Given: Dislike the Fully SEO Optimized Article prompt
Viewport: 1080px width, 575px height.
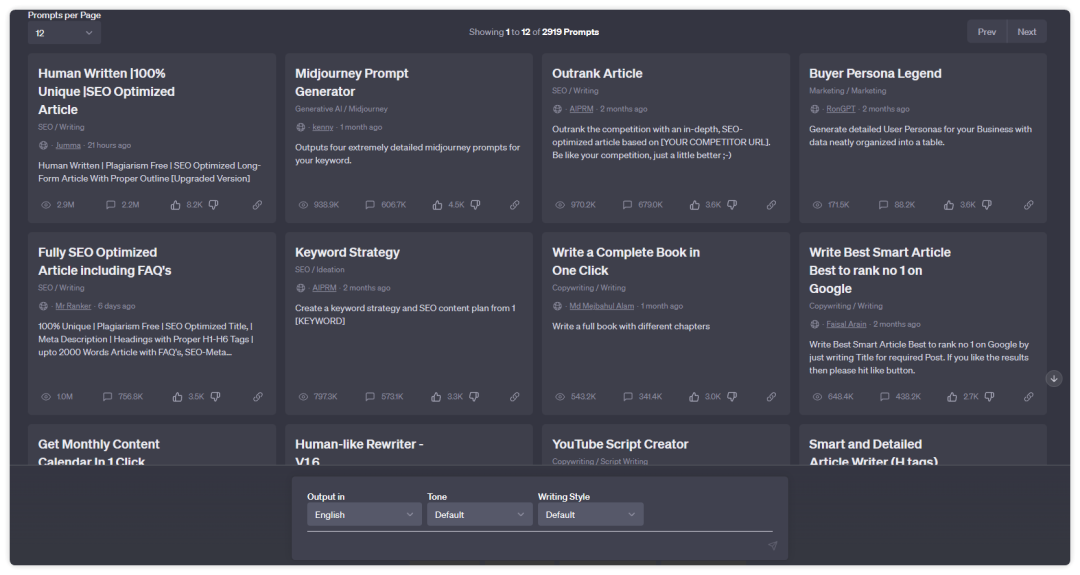Looking at the screenshot, I should tap(218, 397).
